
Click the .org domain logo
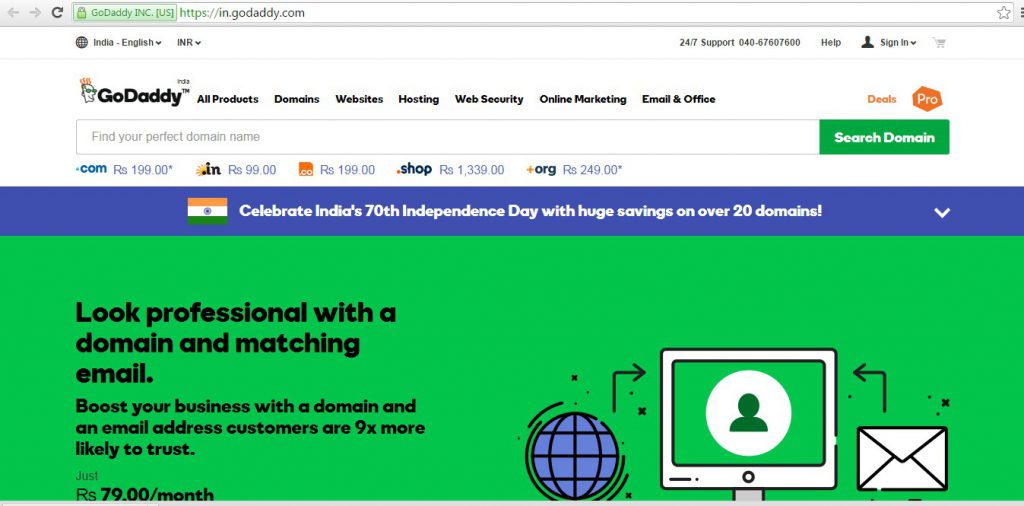click(541, 170)
